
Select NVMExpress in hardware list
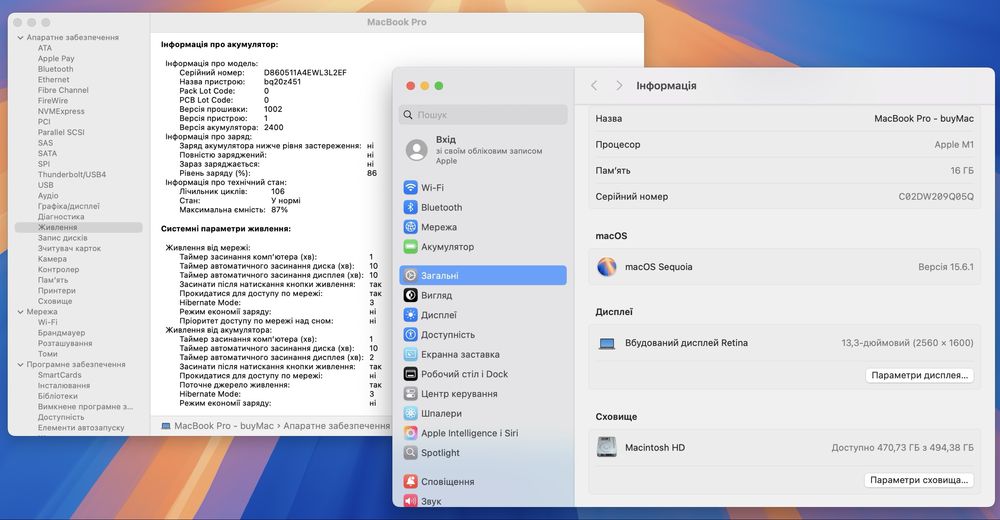[61, 111]
